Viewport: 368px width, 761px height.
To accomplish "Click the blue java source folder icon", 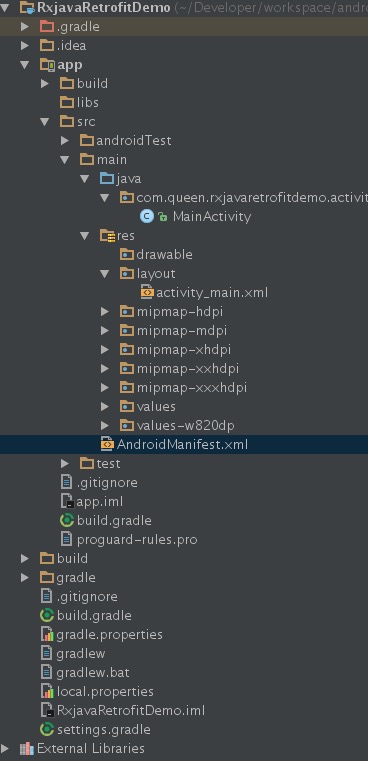I will (107, 179).
